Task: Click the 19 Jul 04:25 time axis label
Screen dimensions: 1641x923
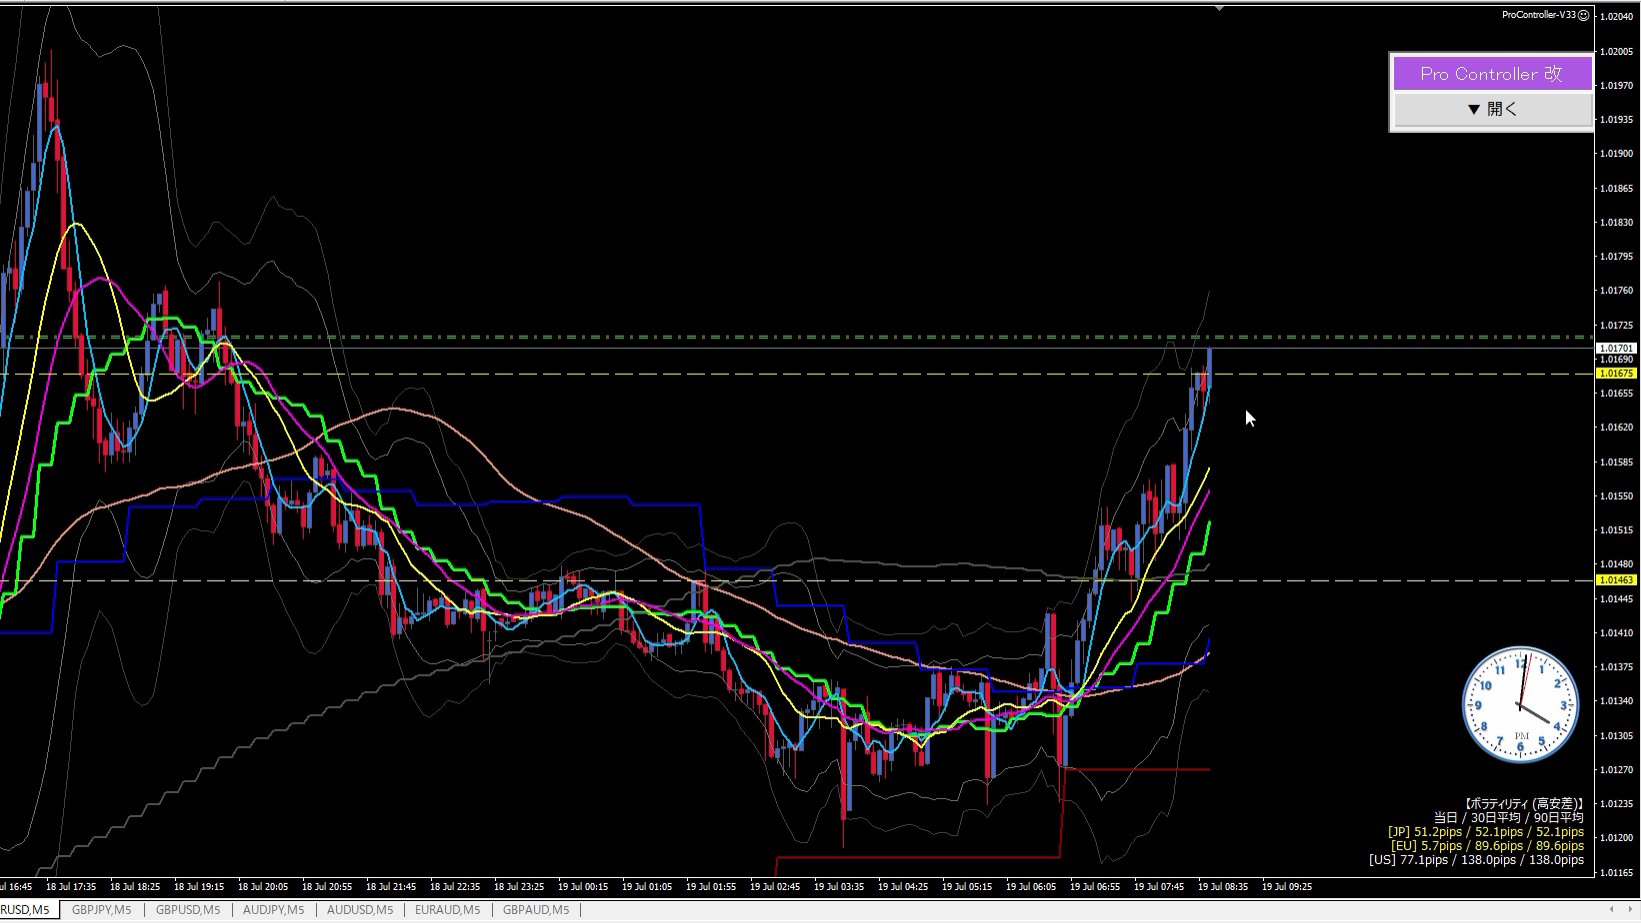Action: [x=902, y=886]
